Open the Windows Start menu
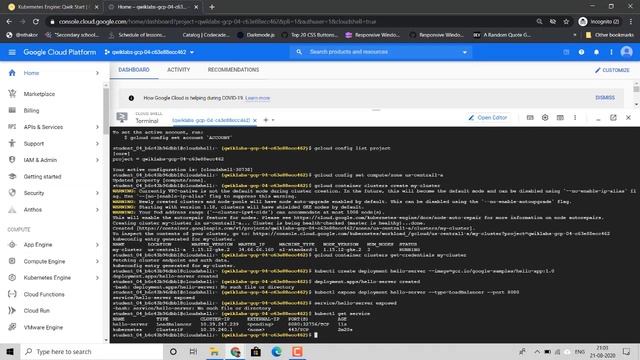Viewport: 640px width, 360px height. pyautogui.click(x=10, y=351)
